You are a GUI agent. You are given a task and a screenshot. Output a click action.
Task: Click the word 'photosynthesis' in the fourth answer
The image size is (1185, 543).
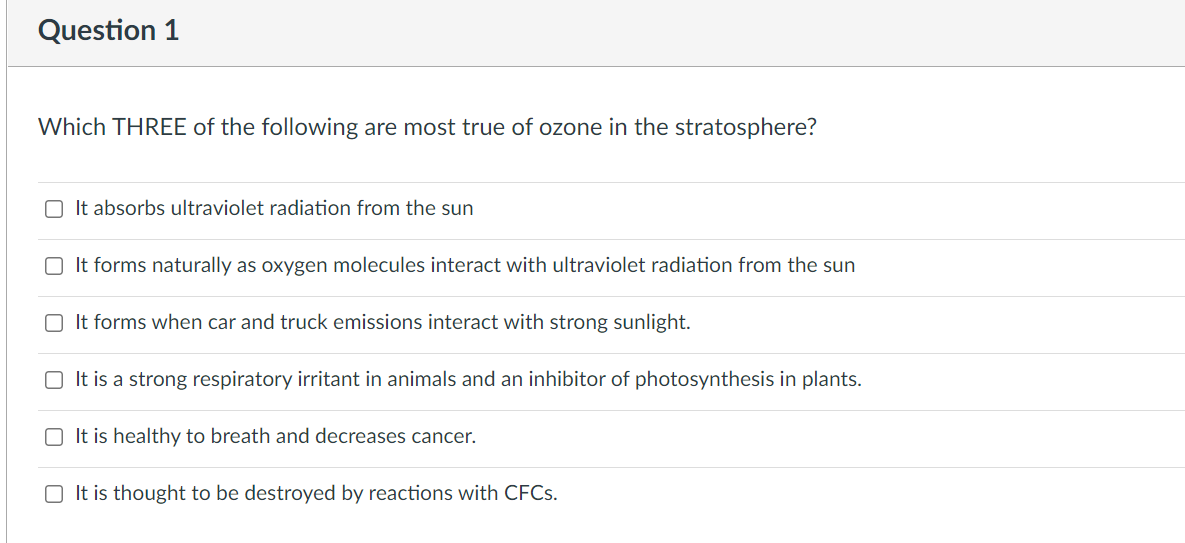click(x=700, y=380)
